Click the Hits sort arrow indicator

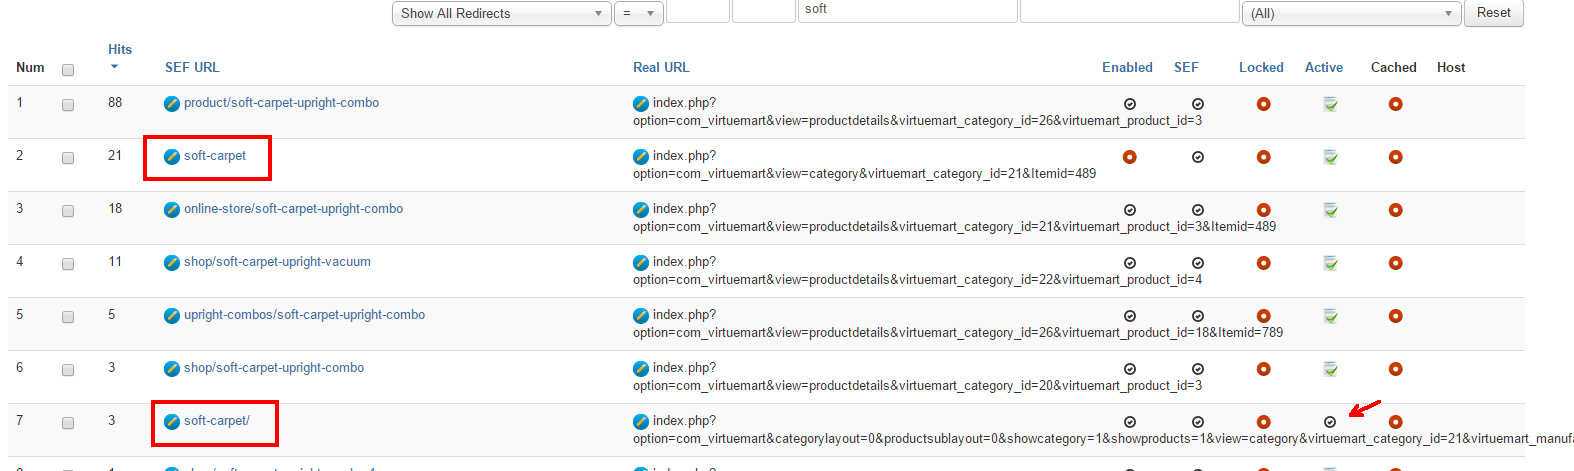[114, 67]
